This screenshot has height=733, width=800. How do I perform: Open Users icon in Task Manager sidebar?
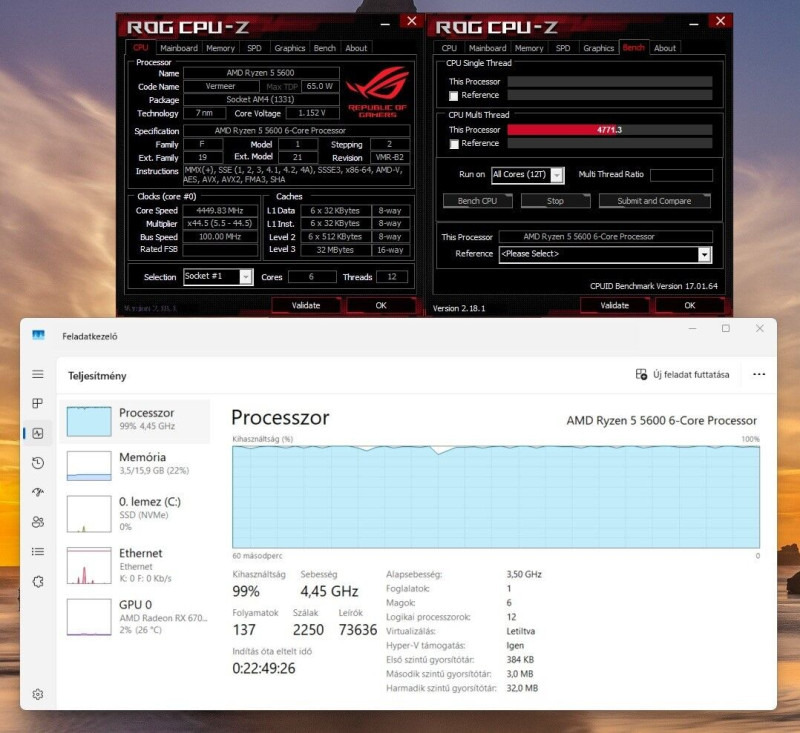(x=38, y=522)
